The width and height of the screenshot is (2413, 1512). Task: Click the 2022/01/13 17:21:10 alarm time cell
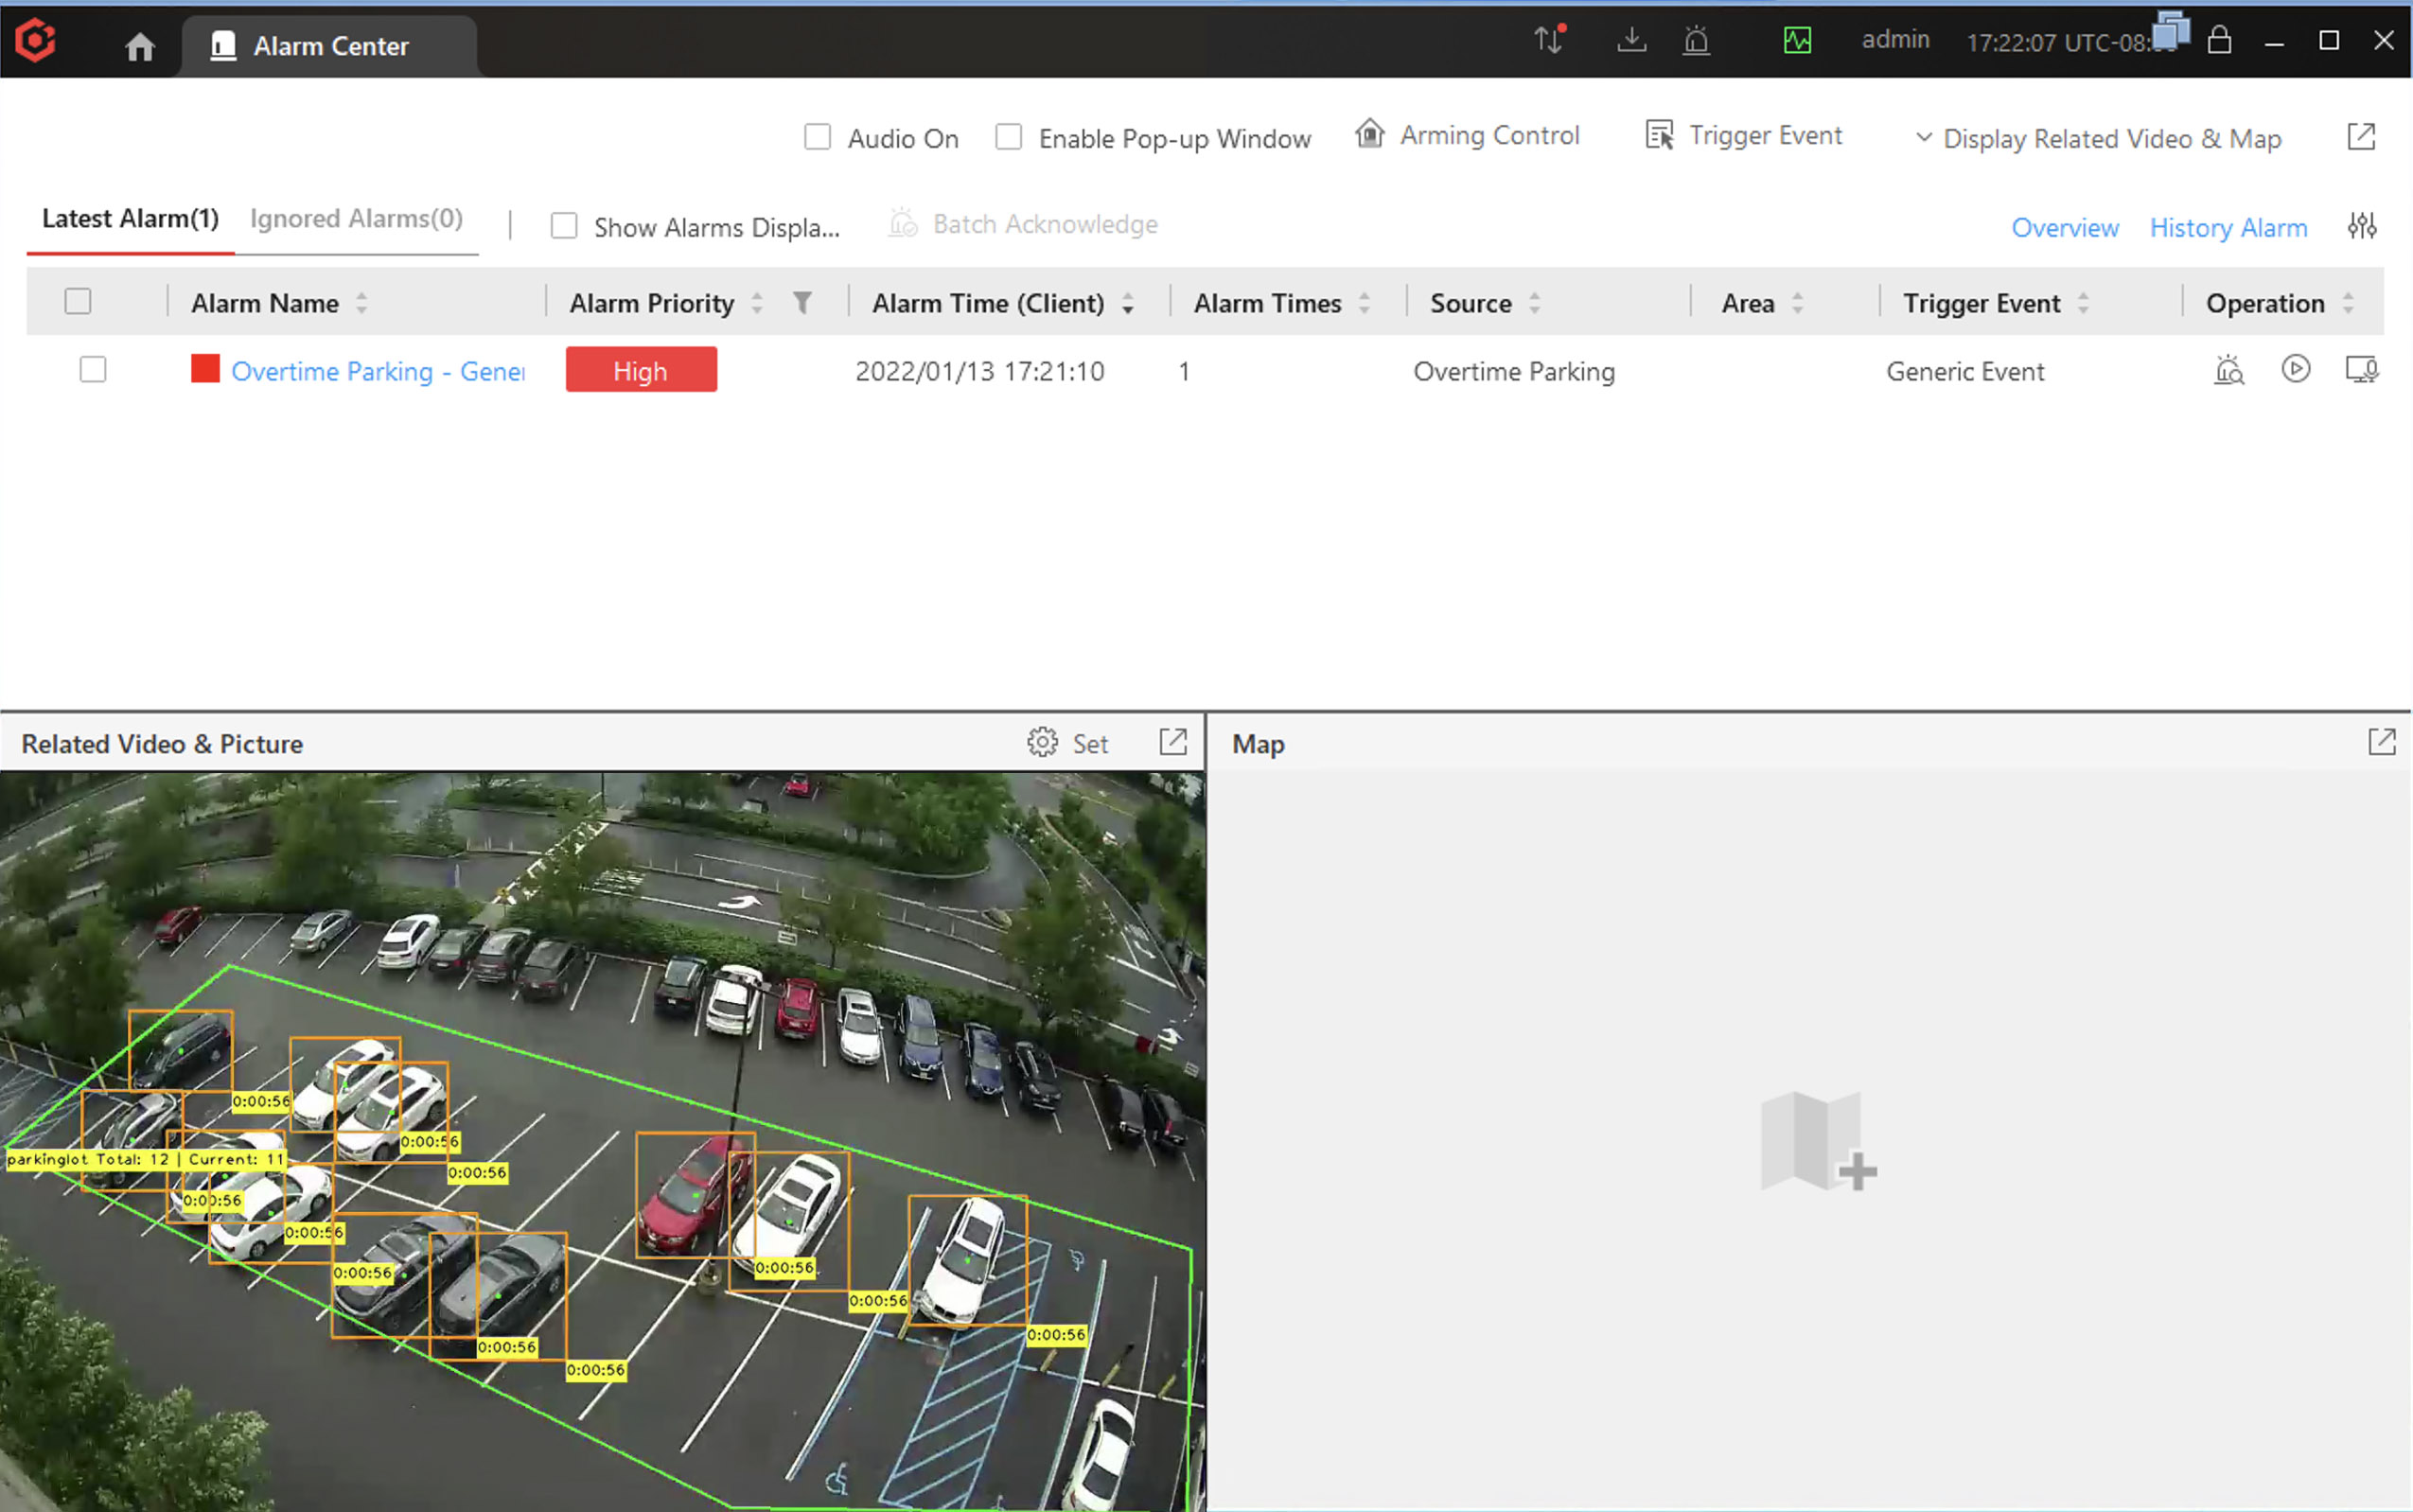click(980, 371)
